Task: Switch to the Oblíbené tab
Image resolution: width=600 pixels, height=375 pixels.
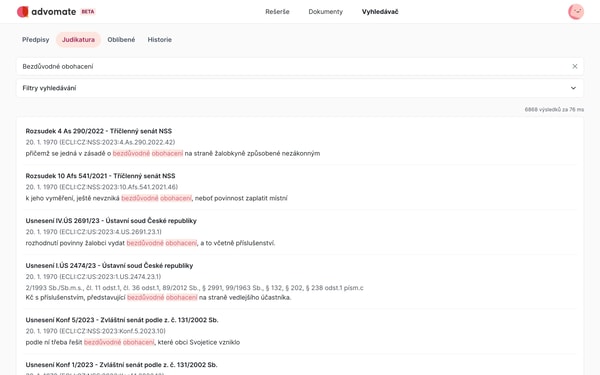Action: (x=121, y=39)
